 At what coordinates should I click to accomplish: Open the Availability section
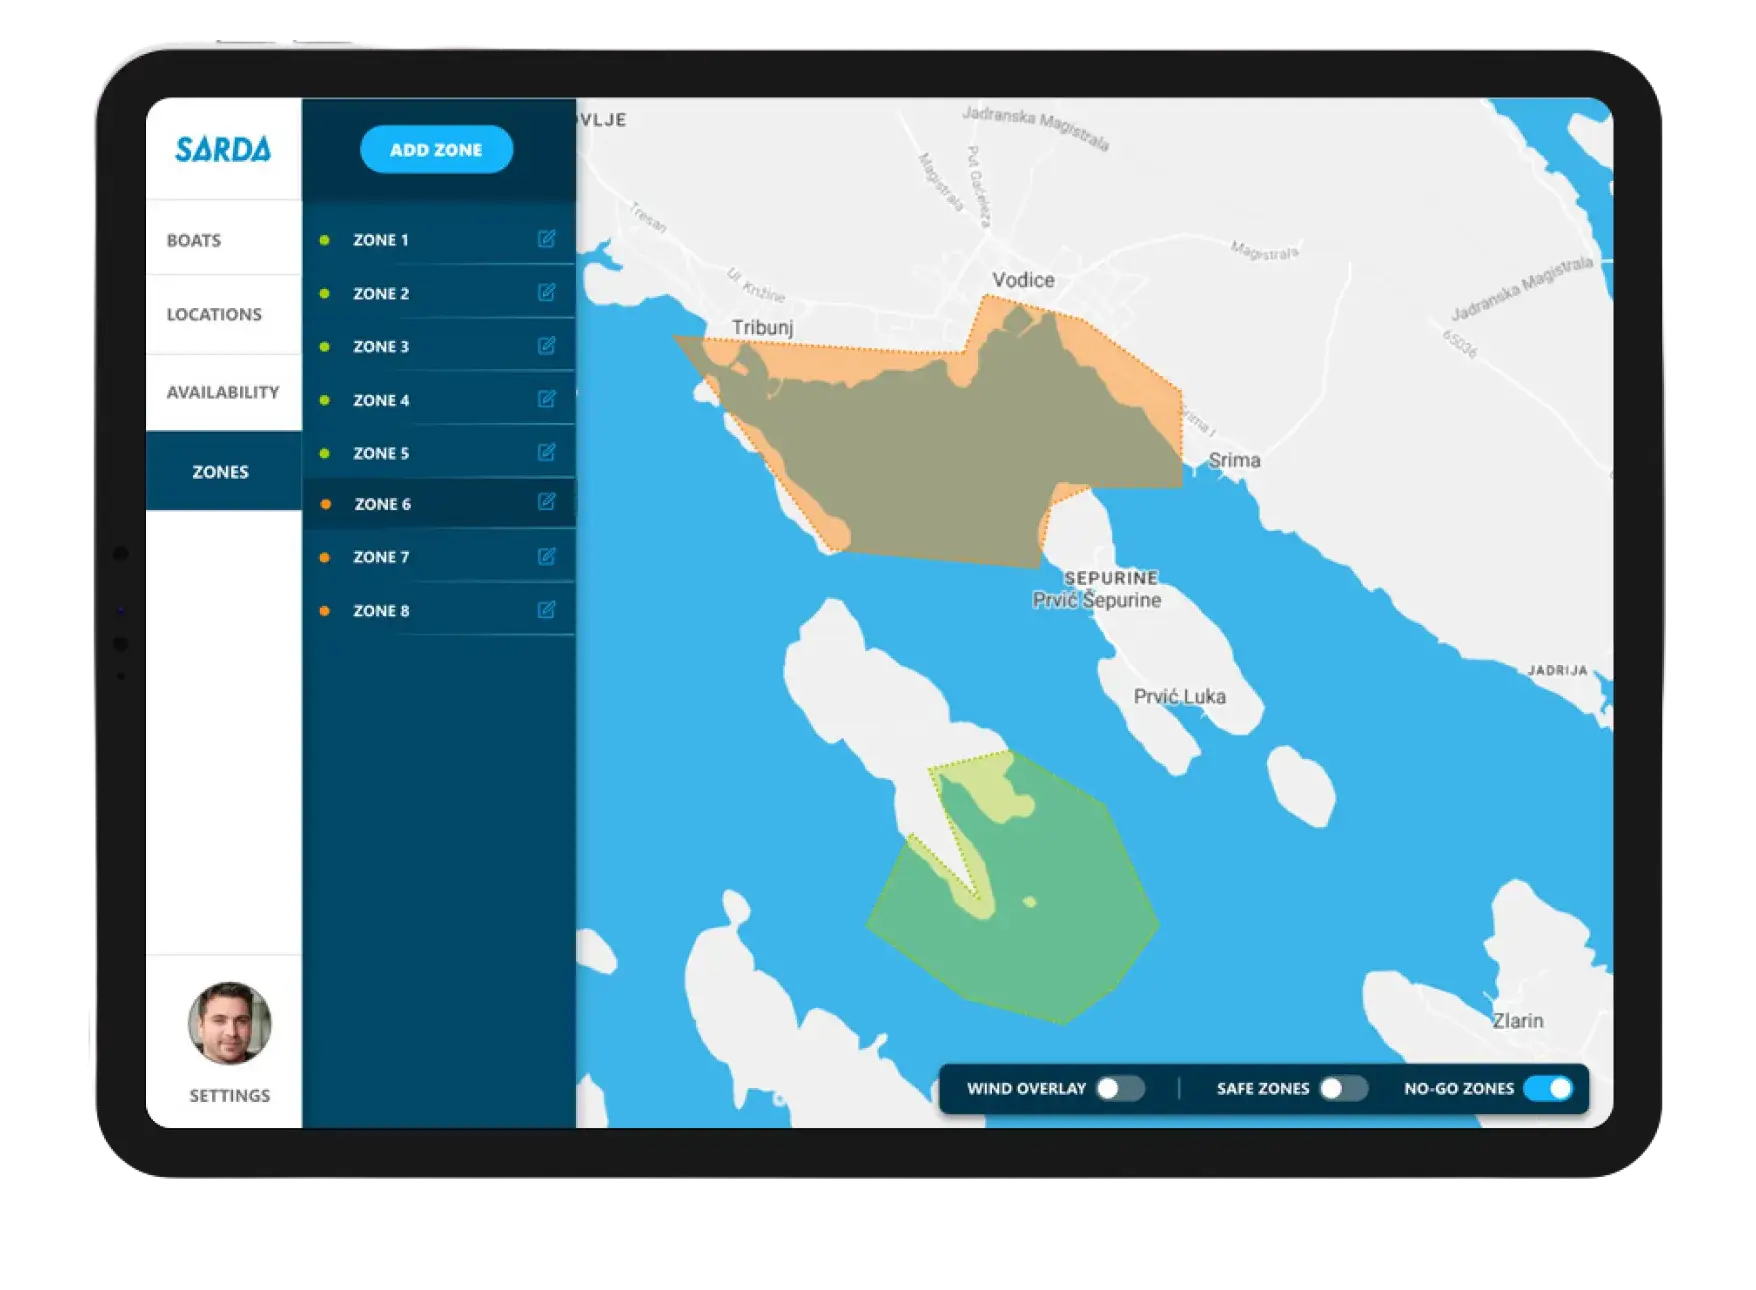click(x=222, y=393)
